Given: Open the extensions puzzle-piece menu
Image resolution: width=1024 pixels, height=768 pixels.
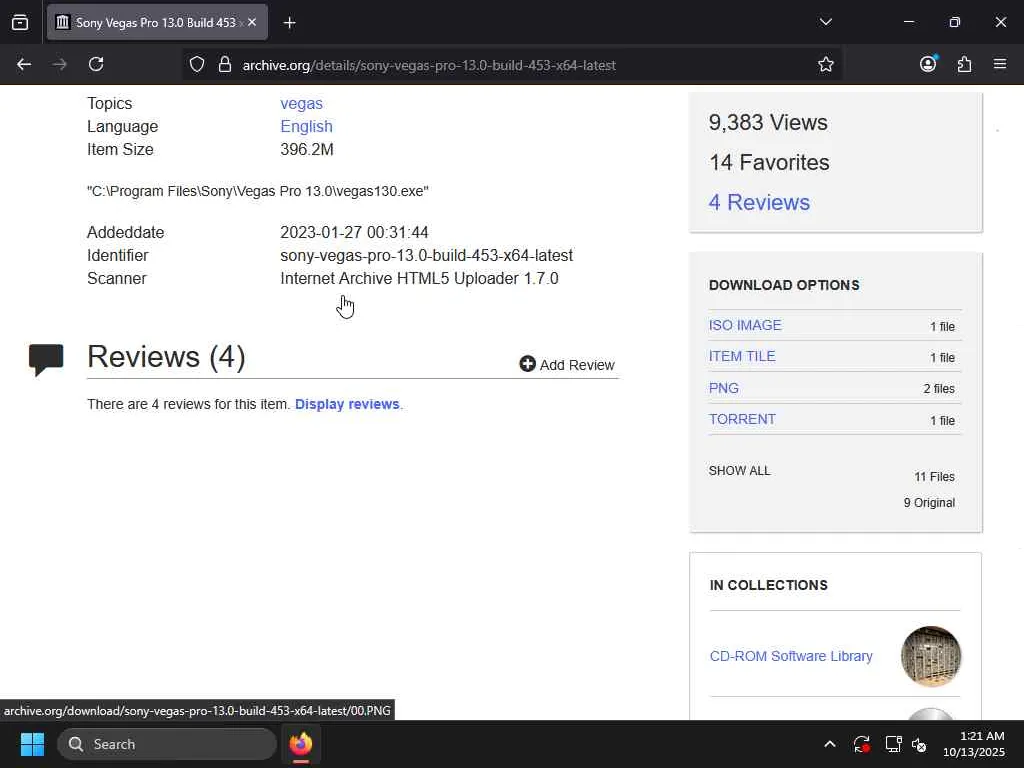Looking at the screenshot, I should click(964, 64).
